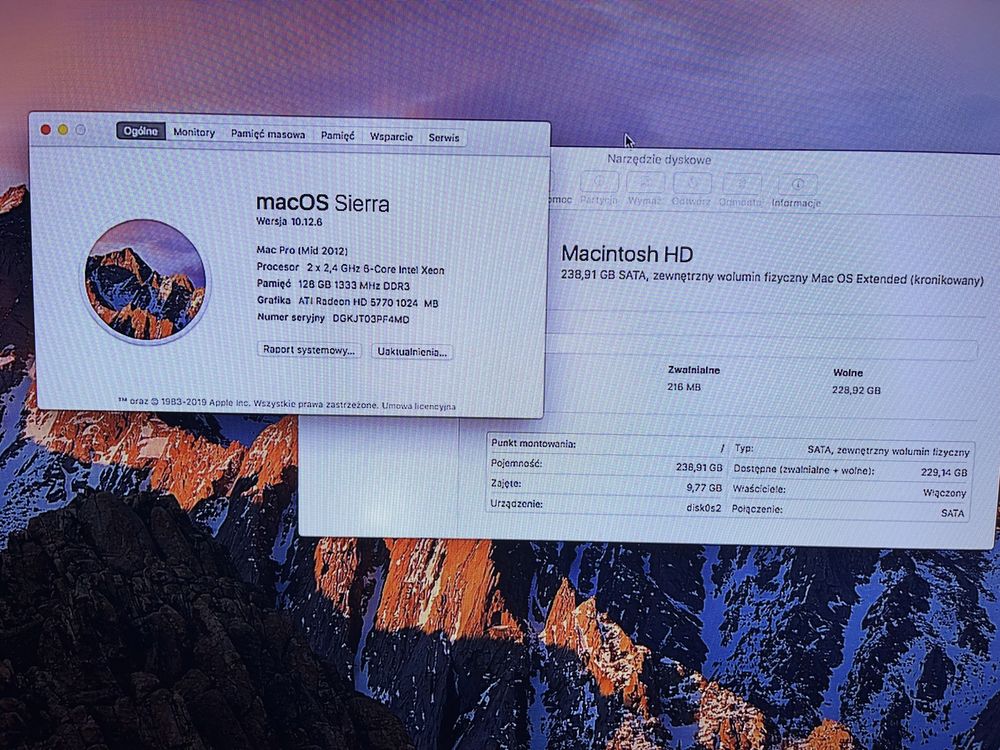The image size is (1000, 750).
Task: Click the Apple copyright 1983-2019 text
Action: 247,403
